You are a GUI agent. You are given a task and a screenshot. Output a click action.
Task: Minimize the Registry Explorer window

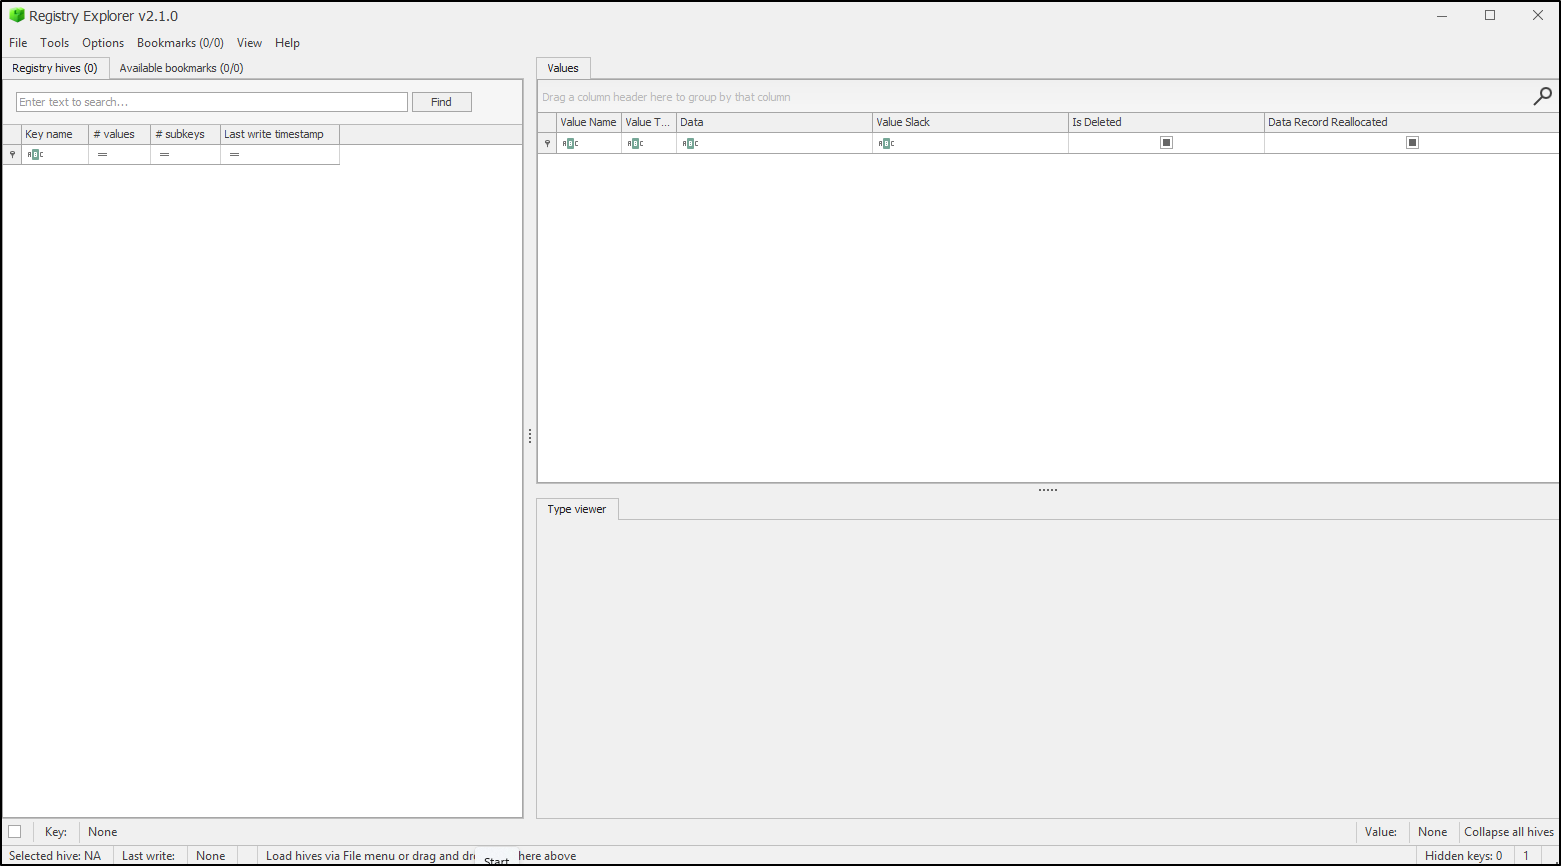point(1443,15)
